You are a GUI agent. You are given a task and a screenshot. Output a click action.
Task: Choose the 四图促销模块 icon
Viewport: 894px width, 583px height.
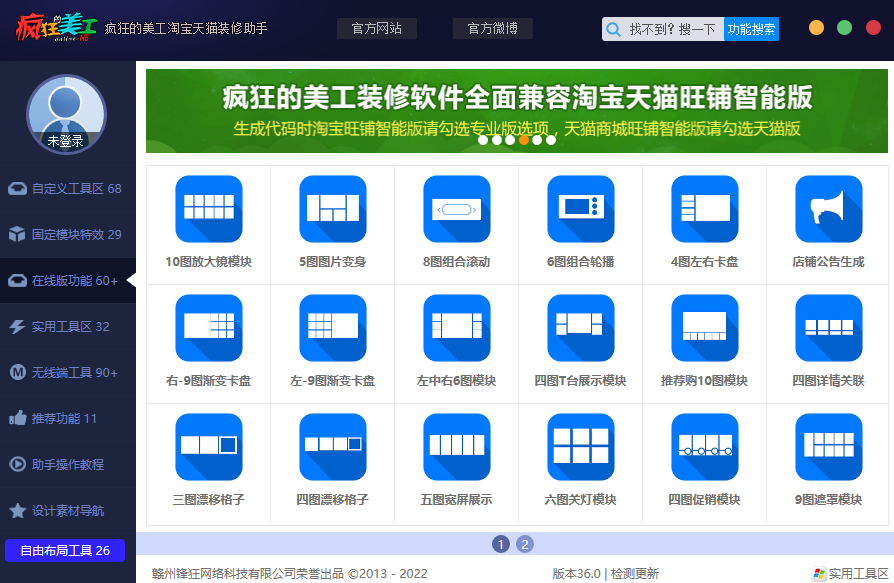pos(705,447)
